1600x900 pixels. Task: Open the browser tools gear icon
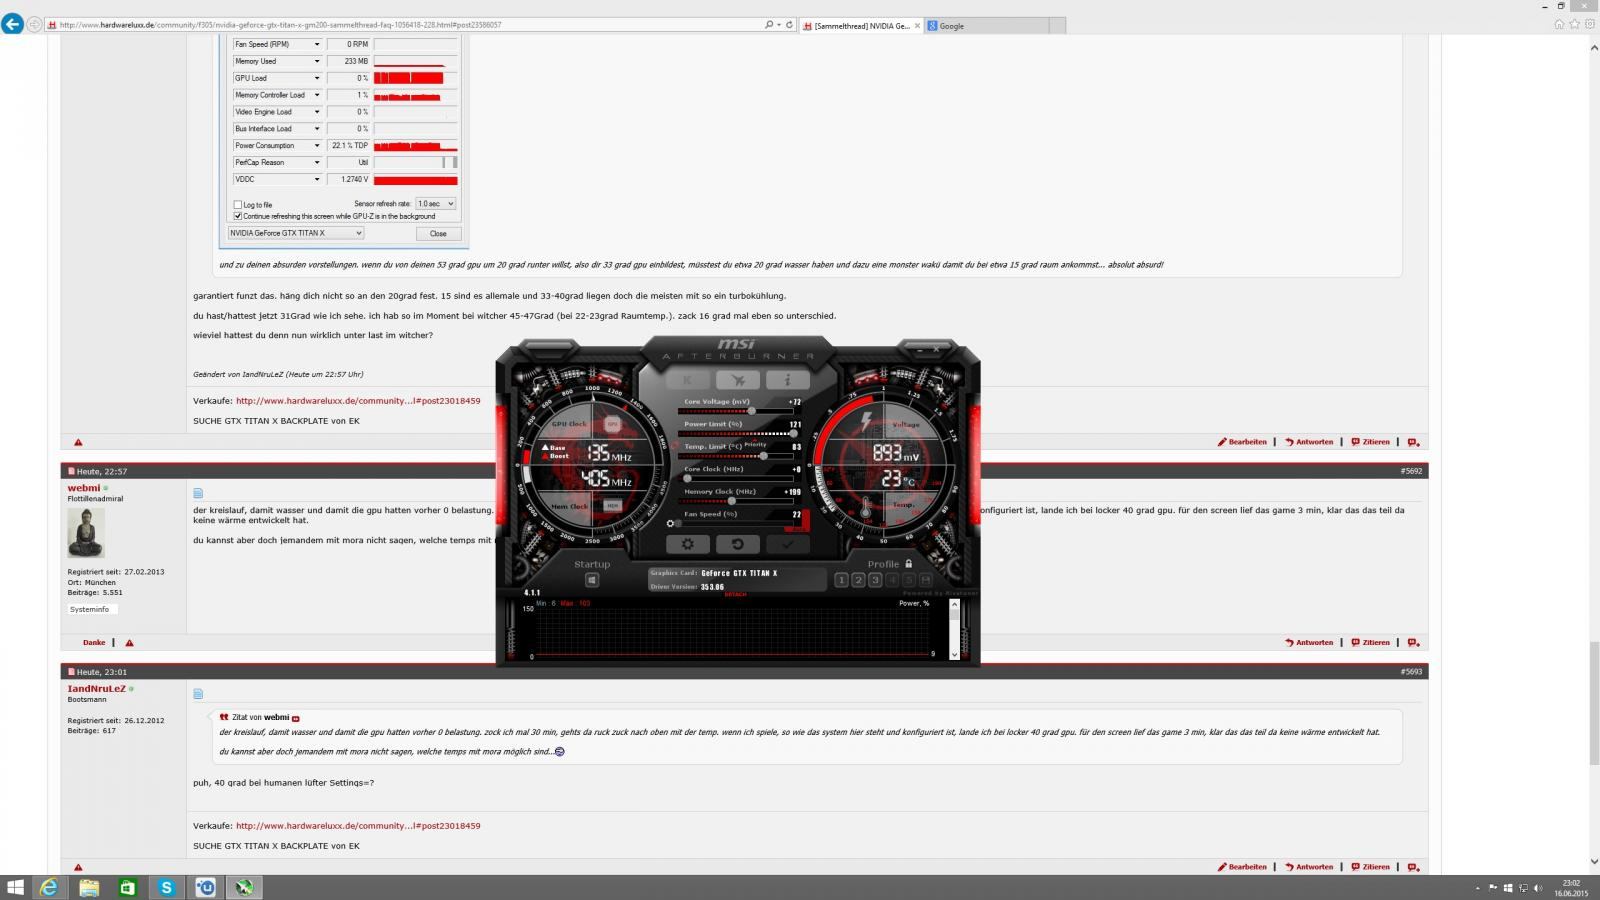(1589, 25)
